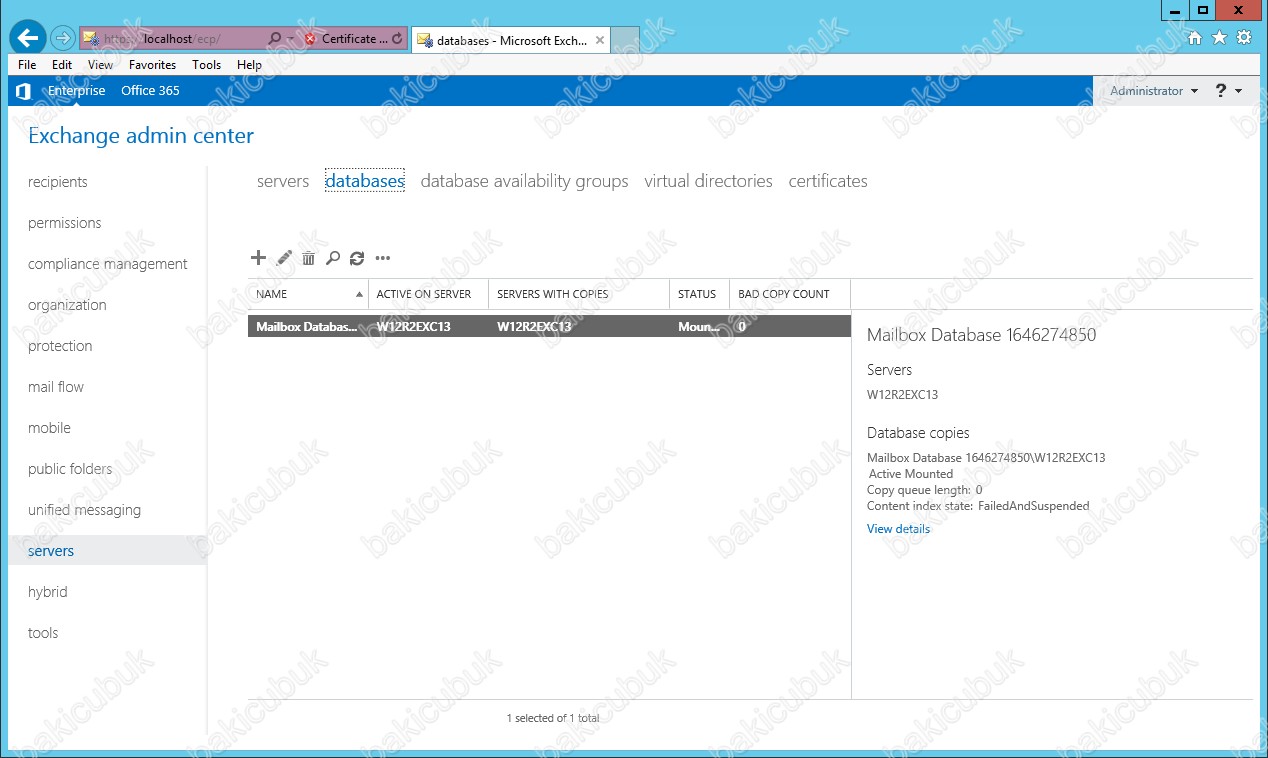
Task: Click the browser Forward arrow button
Action: (x=62, y=39)
